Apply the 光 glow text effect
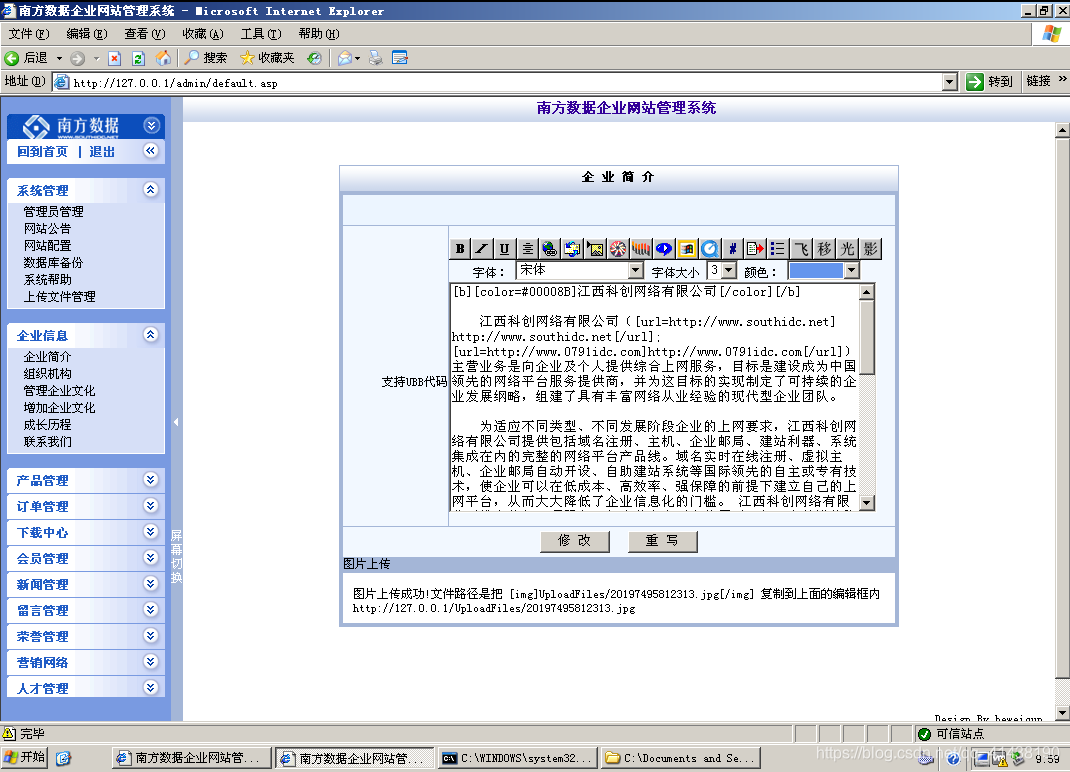This screenshot has height=772, width=1070. click(847, 249)
